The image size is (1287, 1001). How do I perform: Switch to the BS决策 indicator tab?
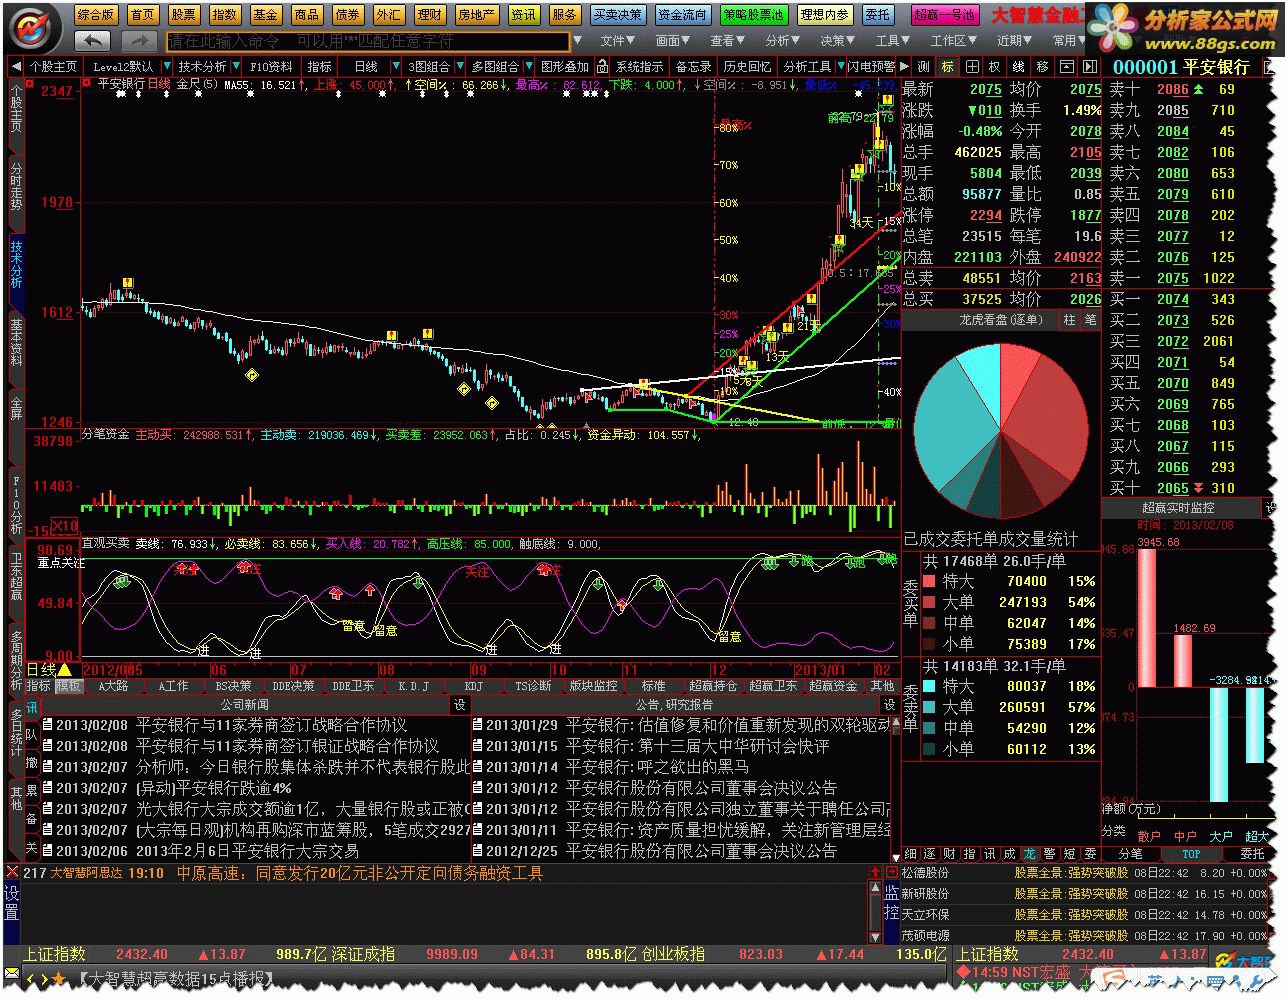[233, 686]
